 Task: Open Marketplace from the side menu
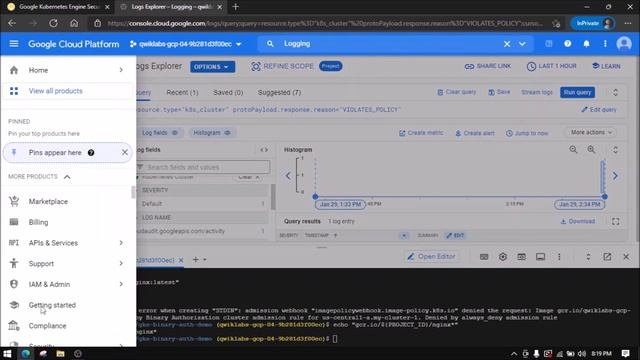[x=48, y=202]
